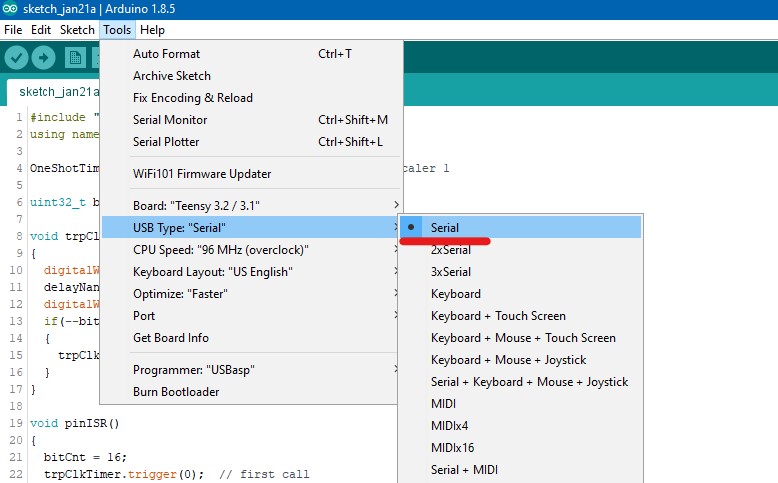Click the New sketch document icon
The width and height of the screenshot is (778, 483).
pos(75,58)
